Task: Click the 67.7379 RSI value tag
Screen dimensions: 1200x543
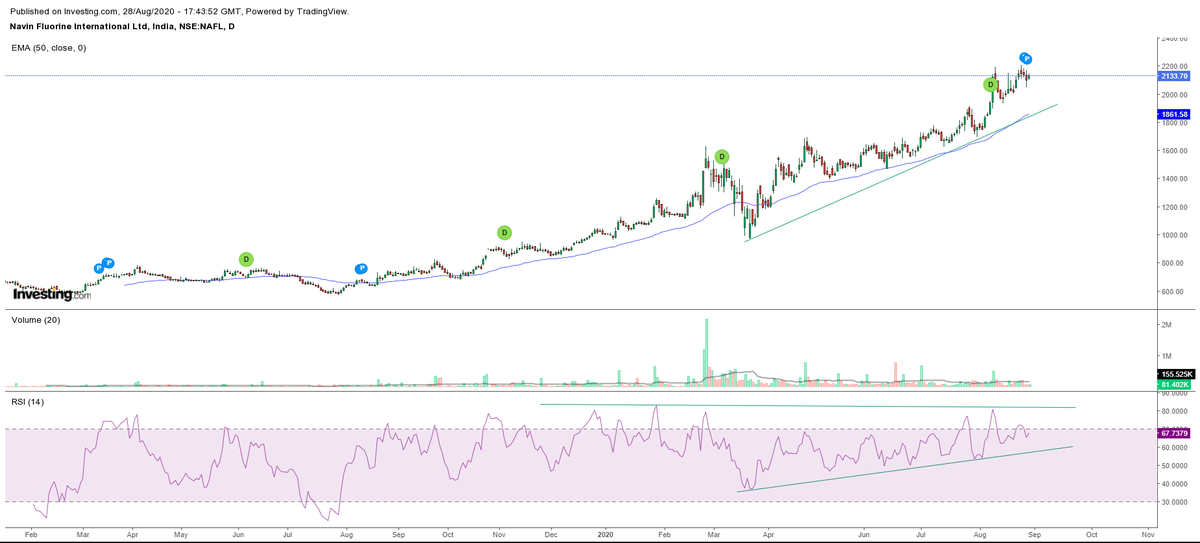Action: pyautogui.click(x=1174, y=433)
